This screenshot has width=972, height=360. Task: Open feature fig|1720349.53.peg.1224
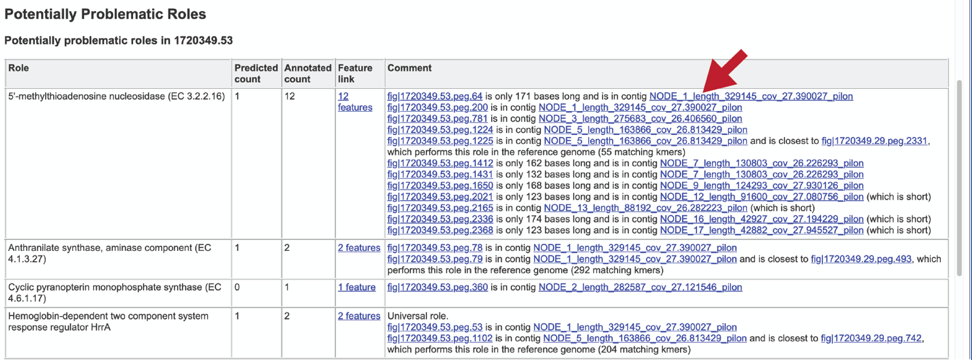(440, 130)
